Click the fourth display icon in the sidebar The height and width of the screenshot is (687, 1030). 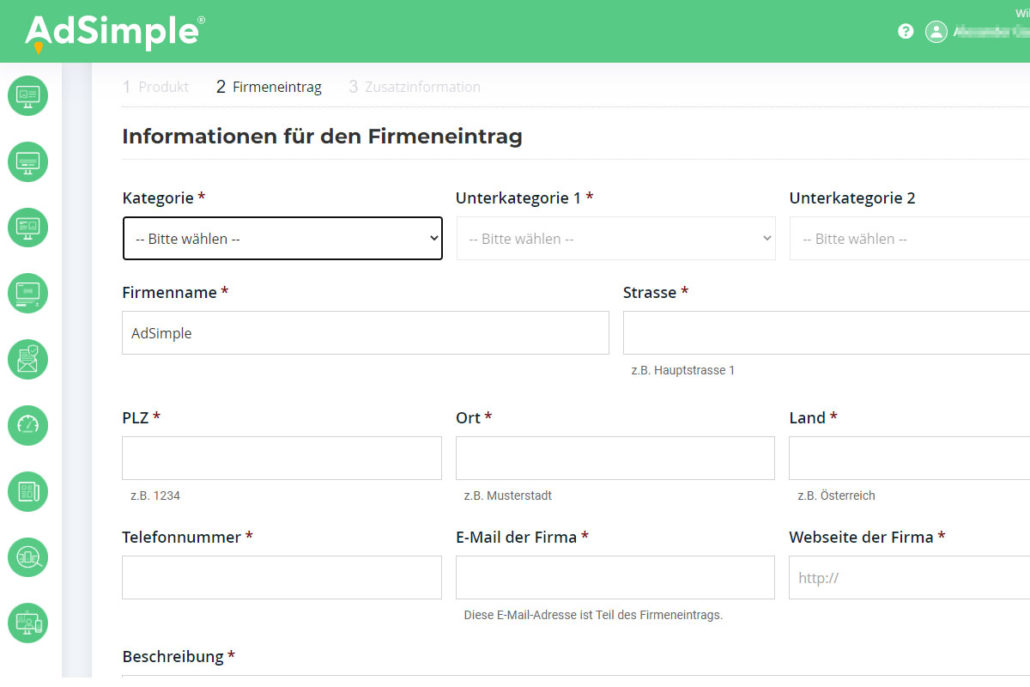point(27,293)
